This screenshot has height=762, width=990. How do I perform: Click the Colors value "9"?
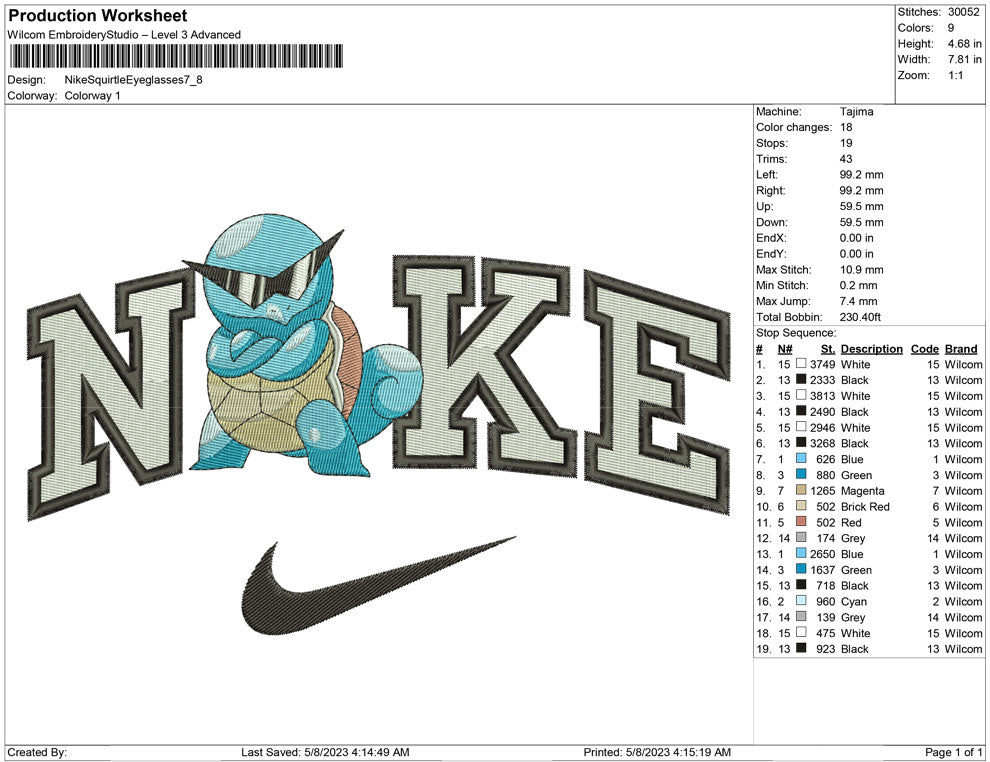coord(951,28)
